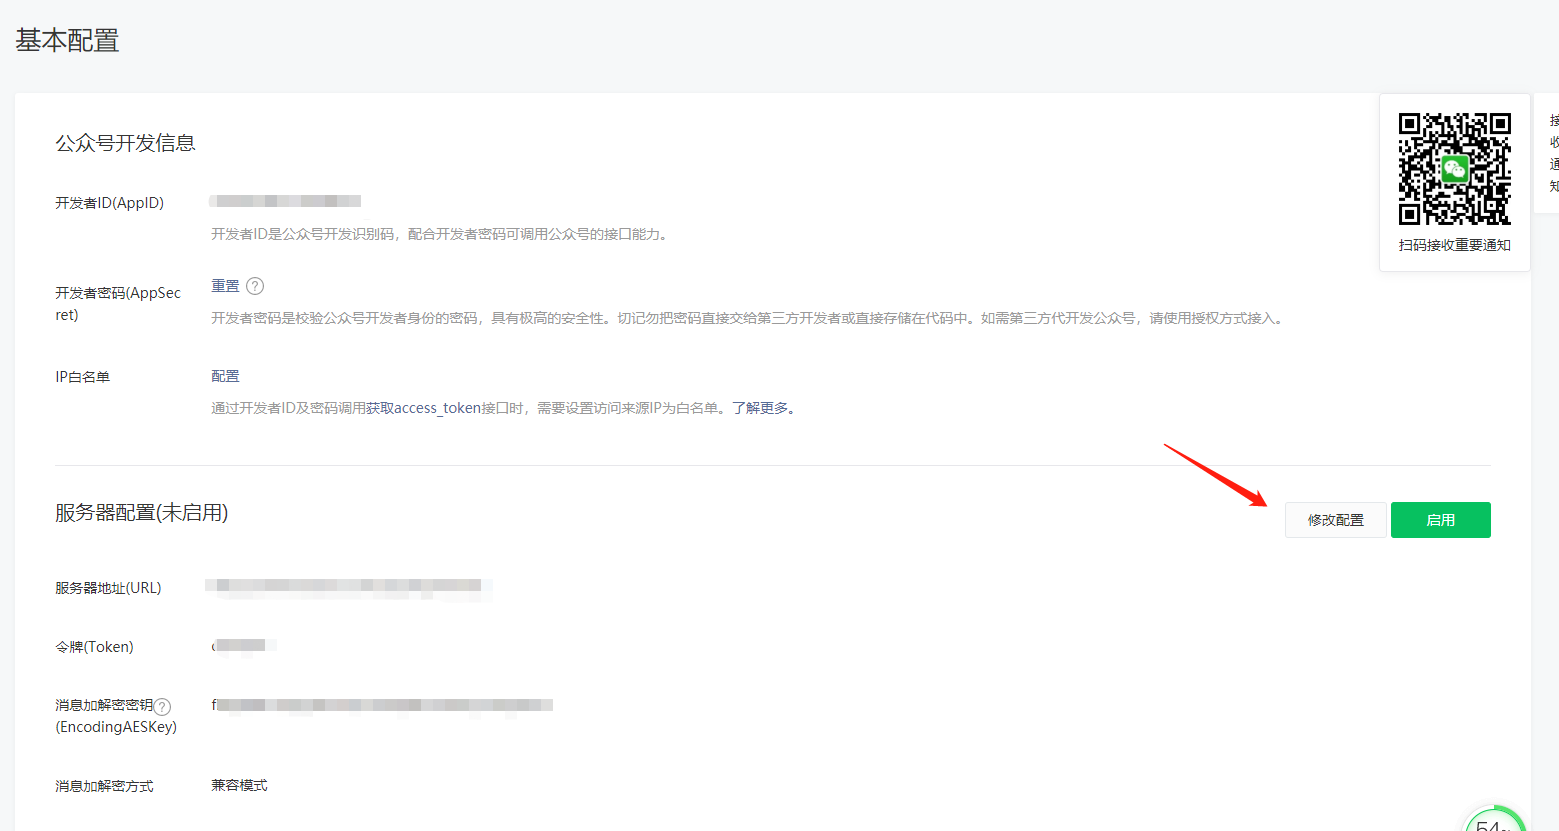The height and width of the screenshot is (831, 1559).
Task: Click the 重置 link for AppSecret
Action: tap(225, 286)
